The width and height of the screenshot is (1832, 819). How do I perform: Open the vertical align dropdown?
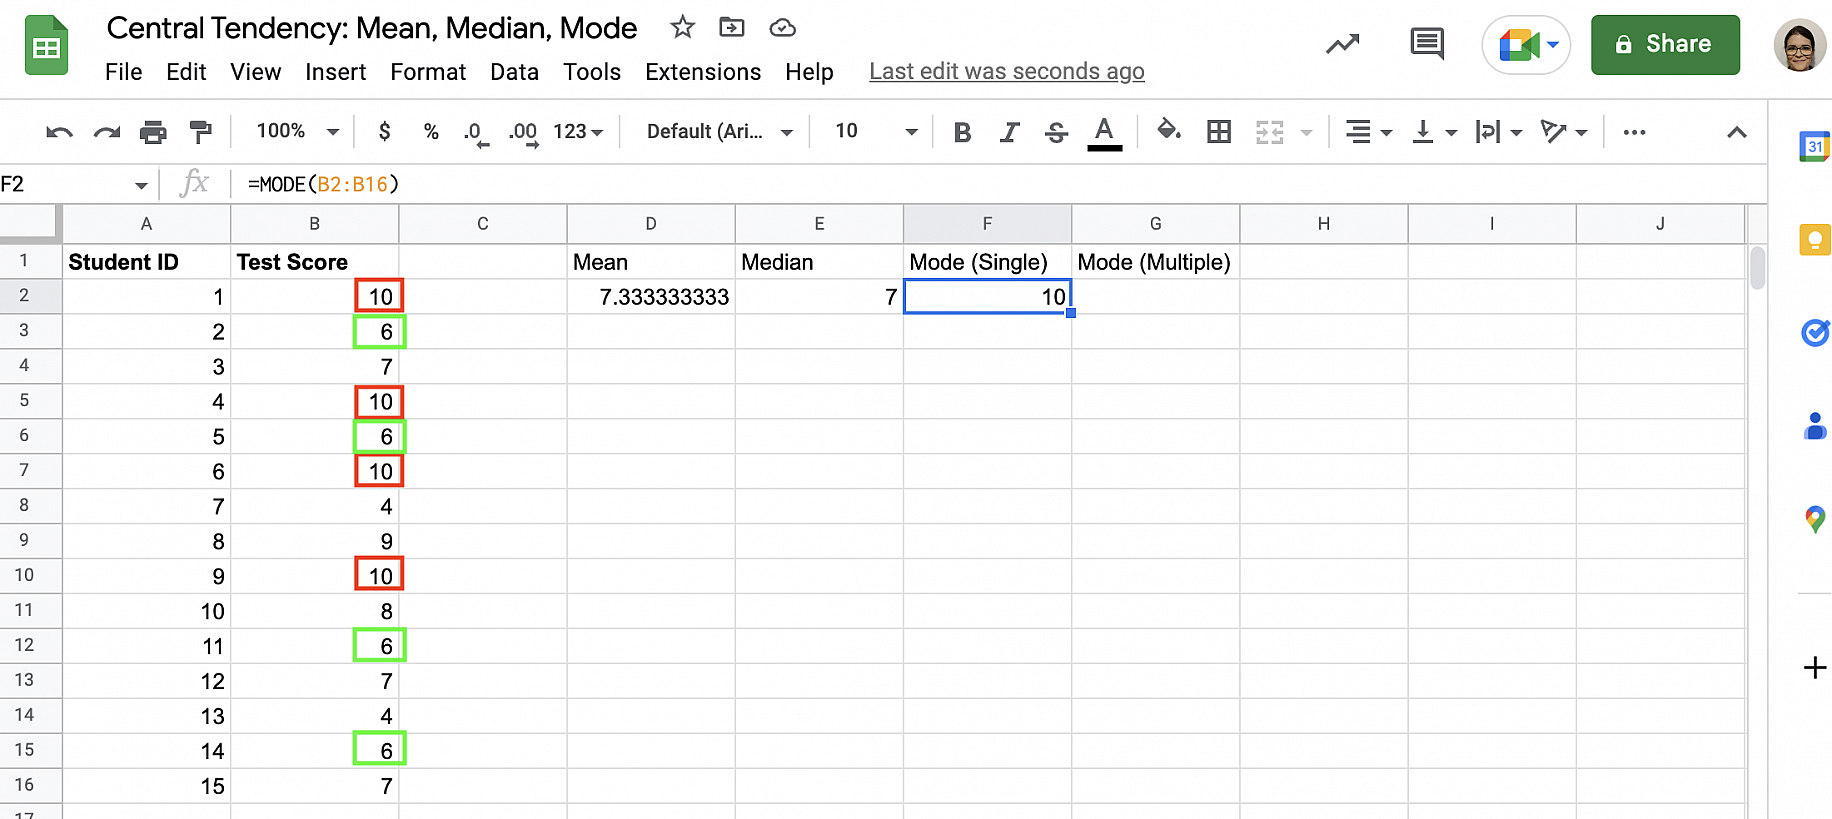1434,132
